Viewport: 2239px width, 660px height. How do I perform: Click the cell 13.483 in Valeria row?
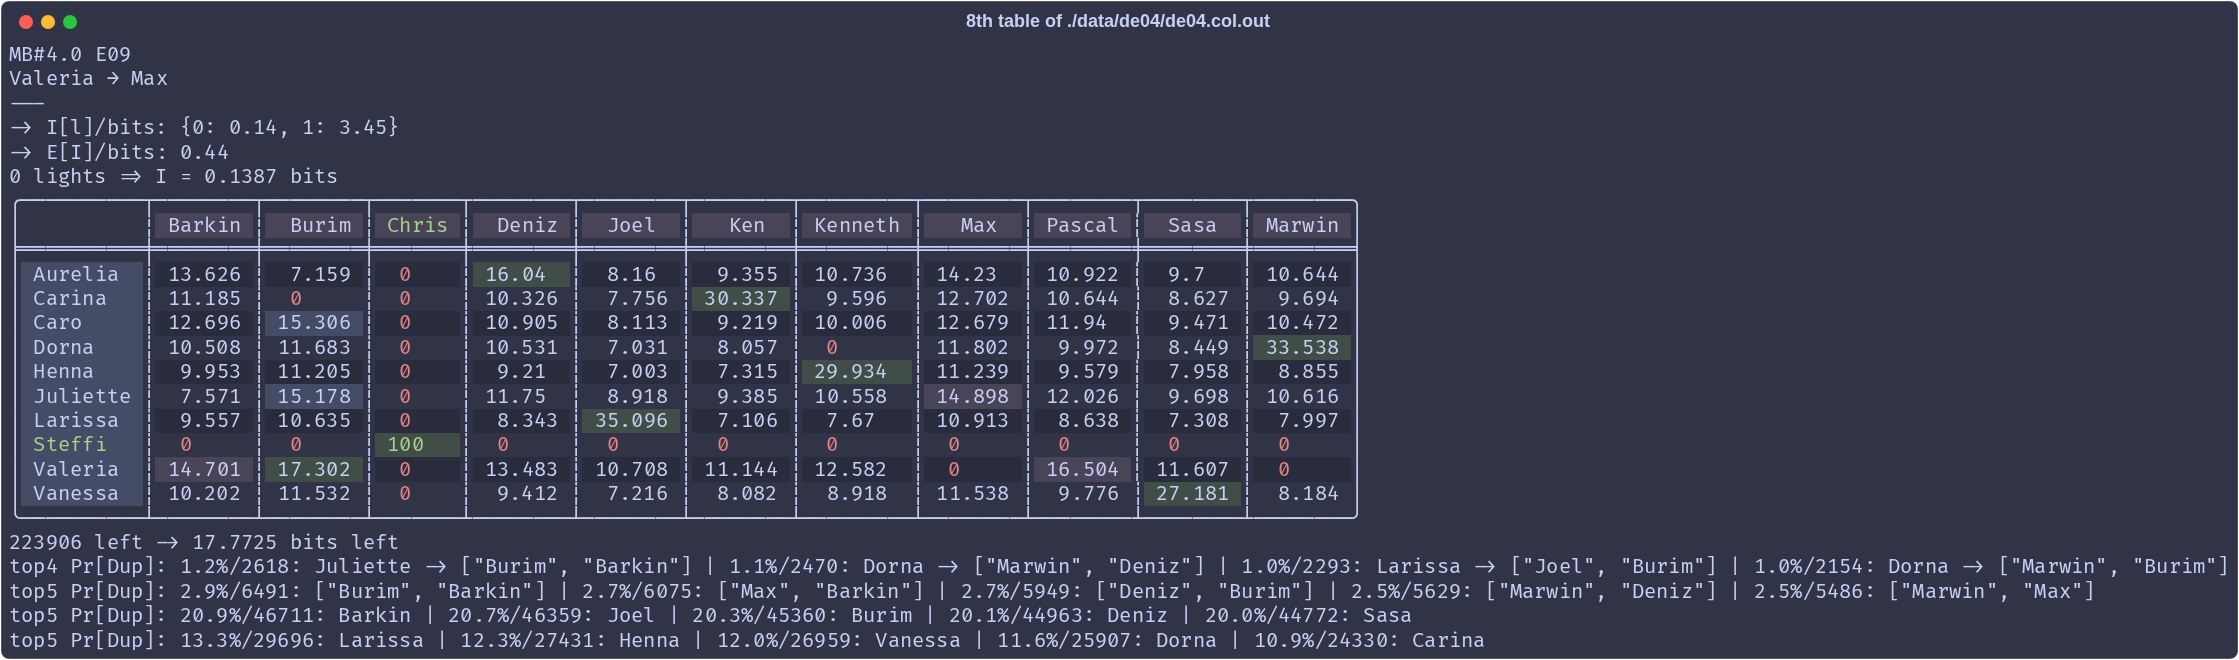pos(521,469)
